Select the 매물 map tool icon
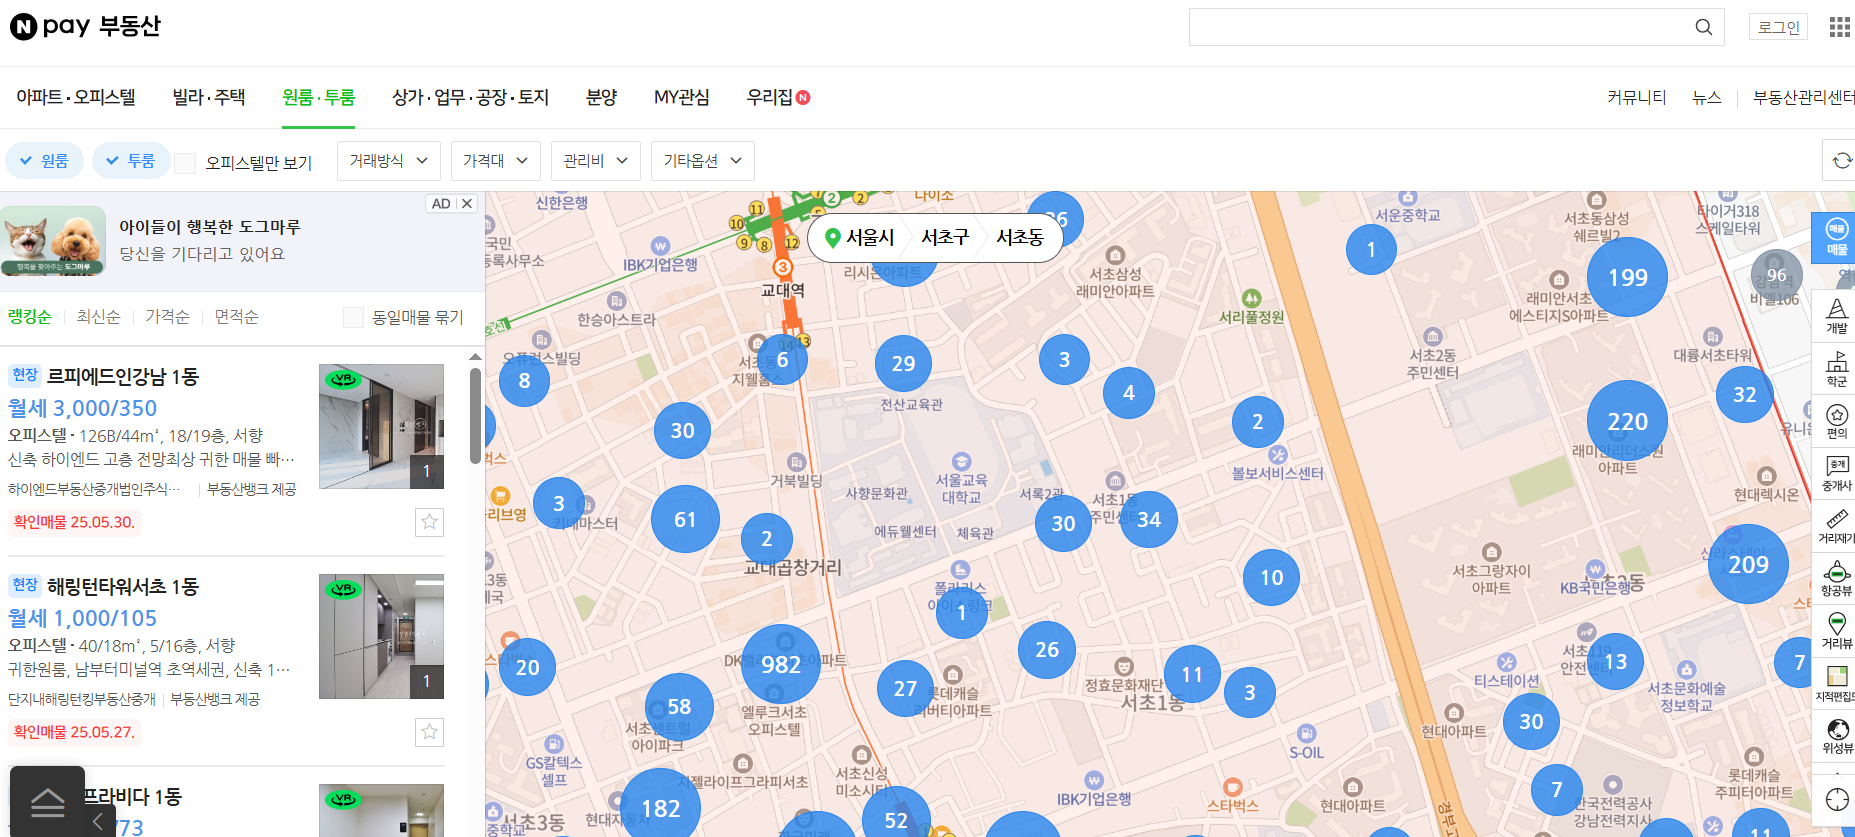1855x837 pixels. (x=1836, y=238)
